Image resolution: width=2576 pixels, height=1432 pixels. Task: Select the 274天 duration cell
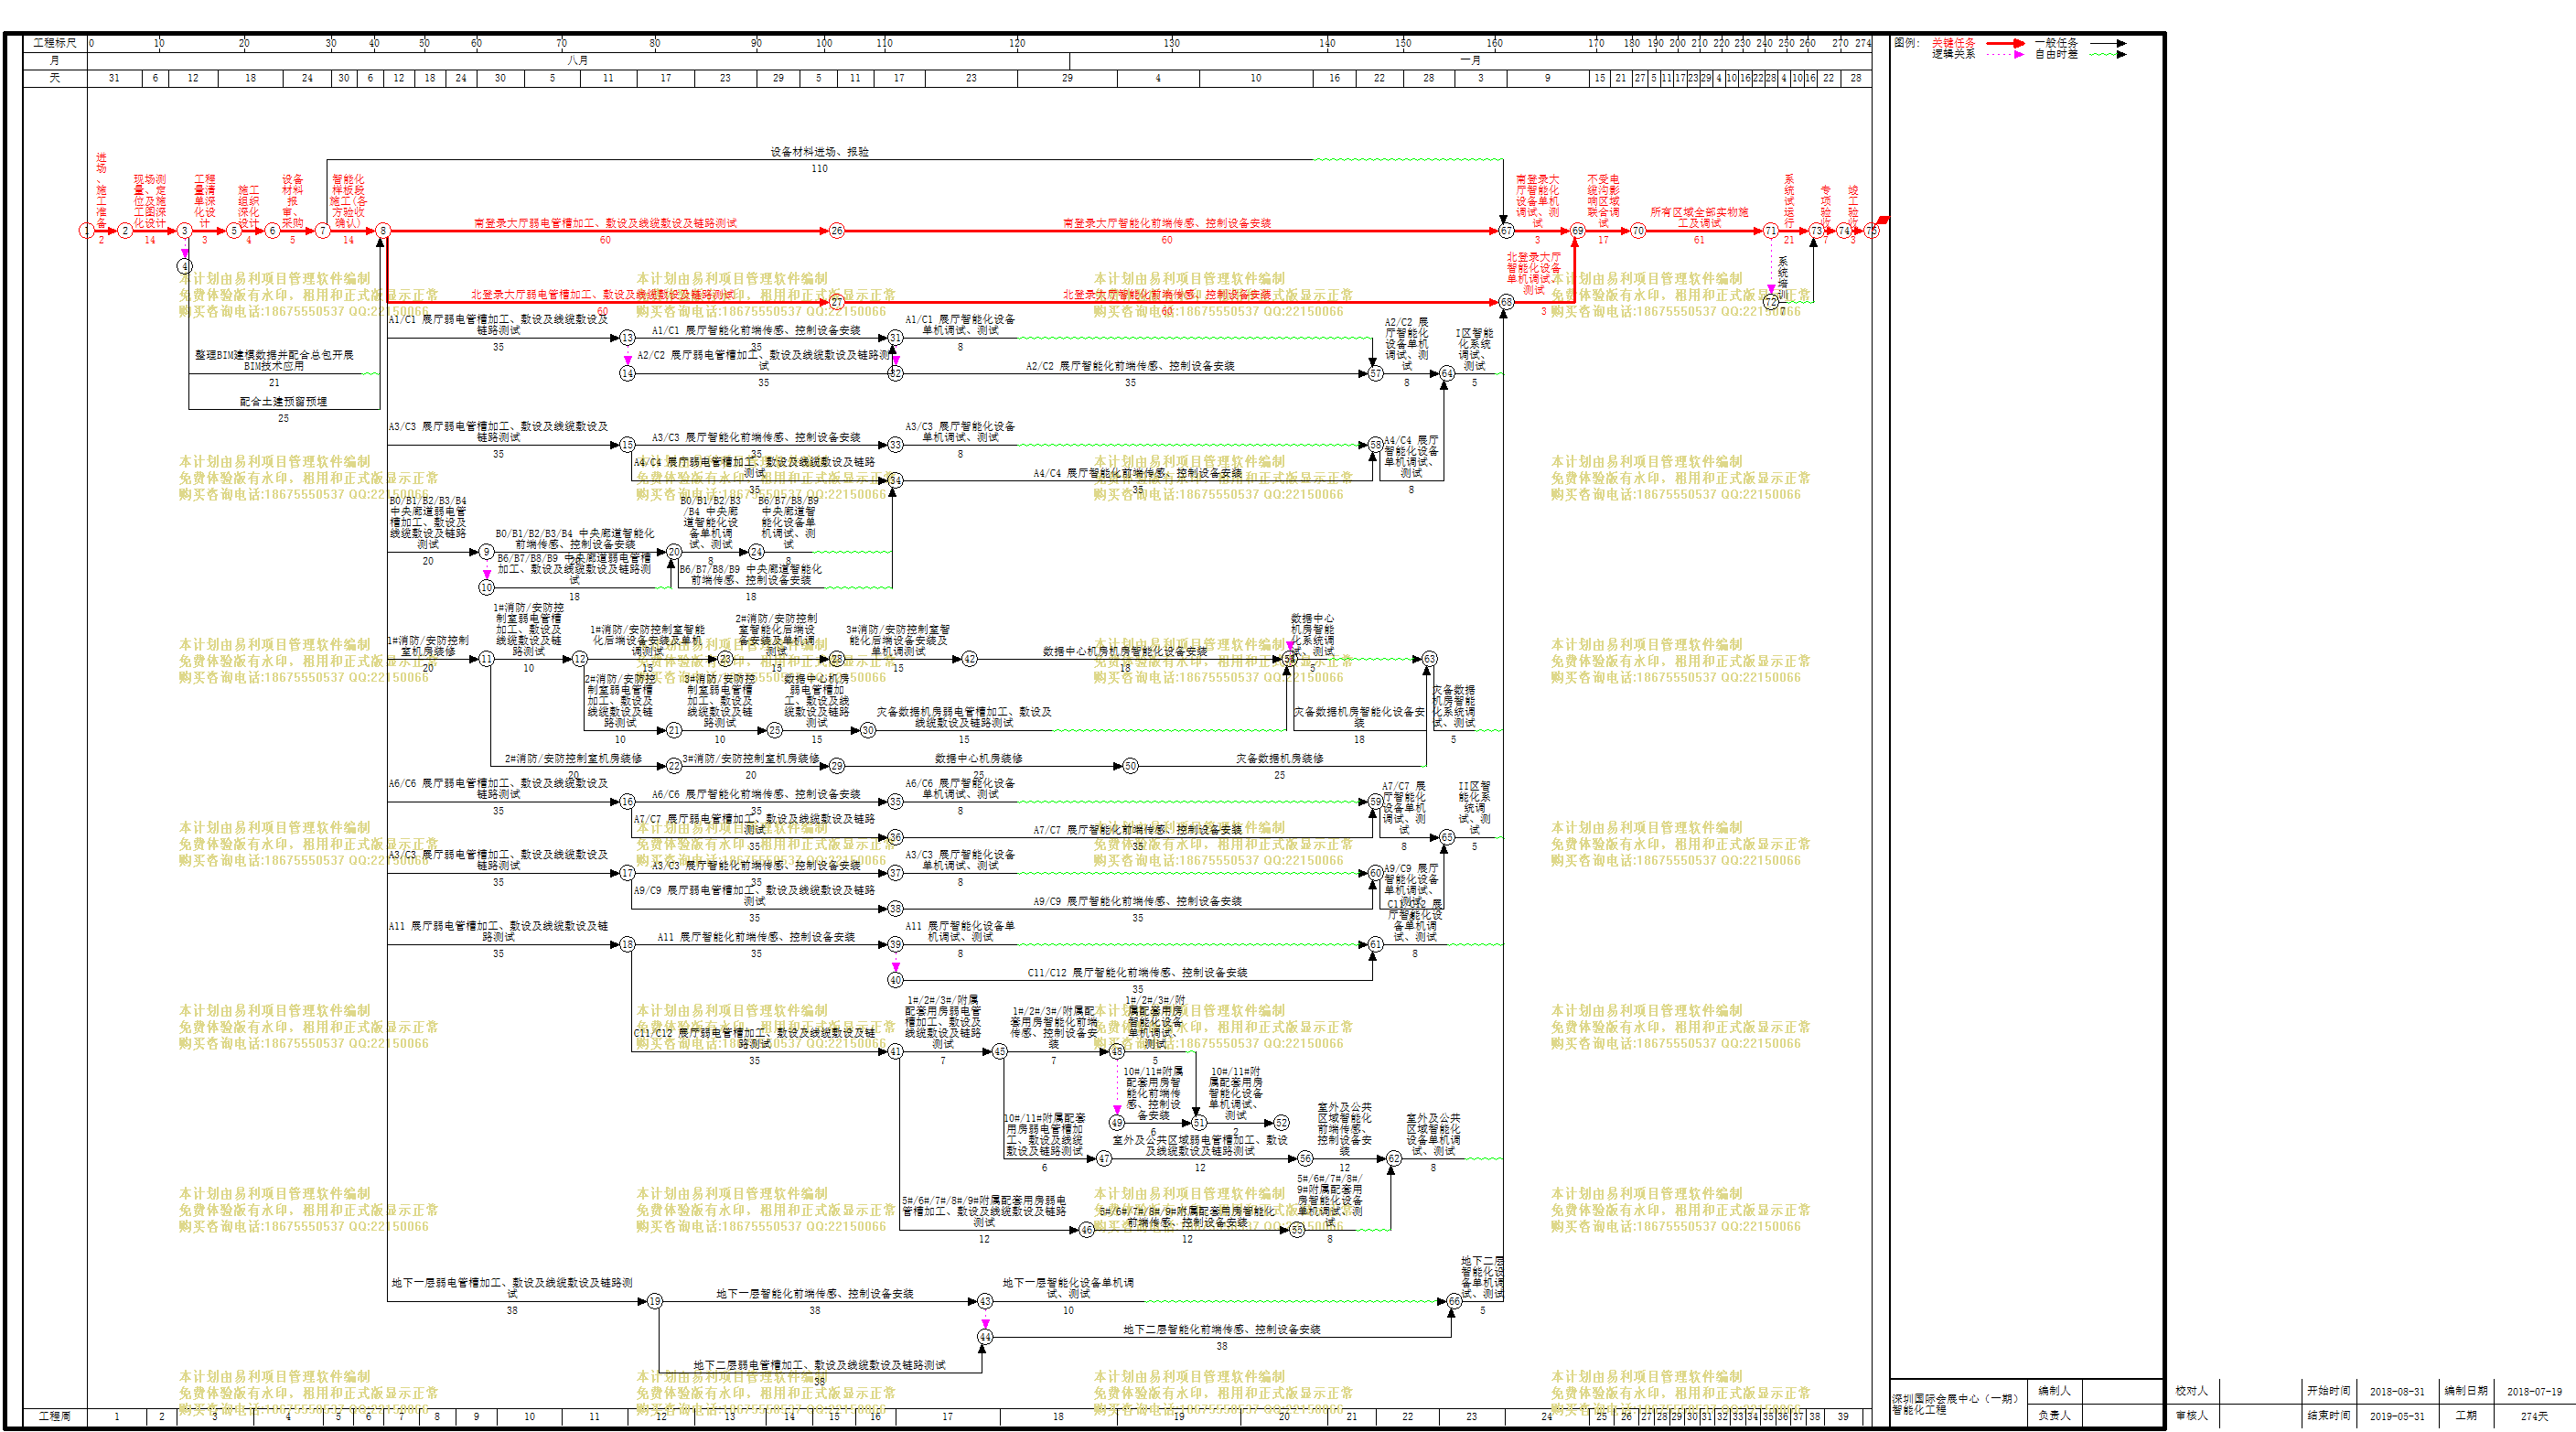click(x=2533, y=1416)
